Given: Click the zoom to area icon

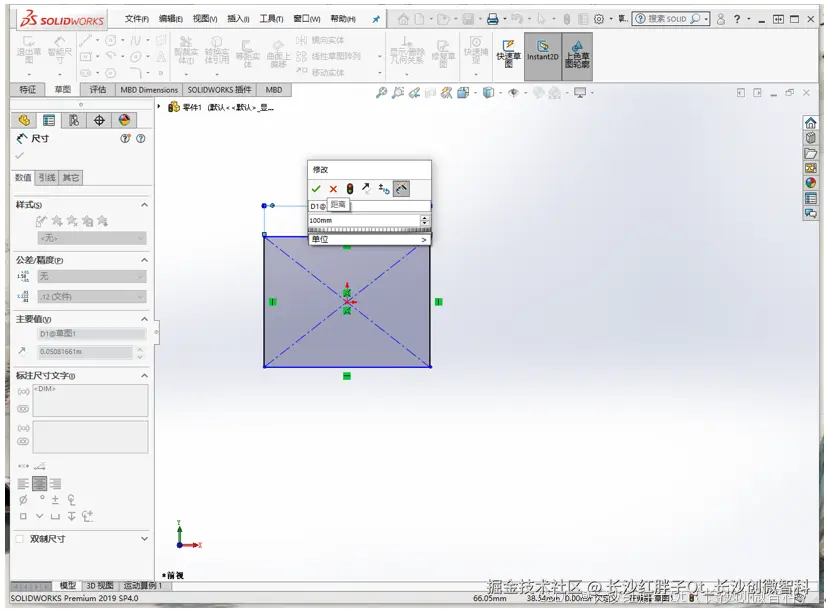Looking at the screenshot, I should pyautogui.click(x=398, y=93).
